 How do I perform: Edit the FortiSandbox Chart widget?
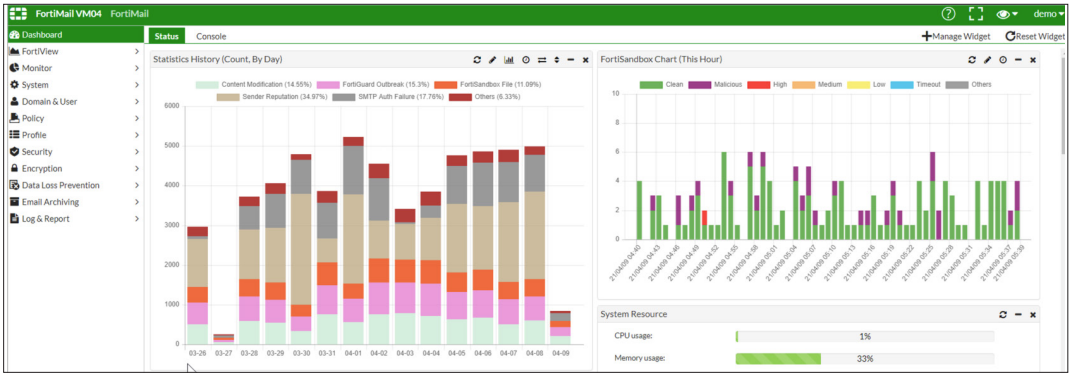click(x=987, y=60)
